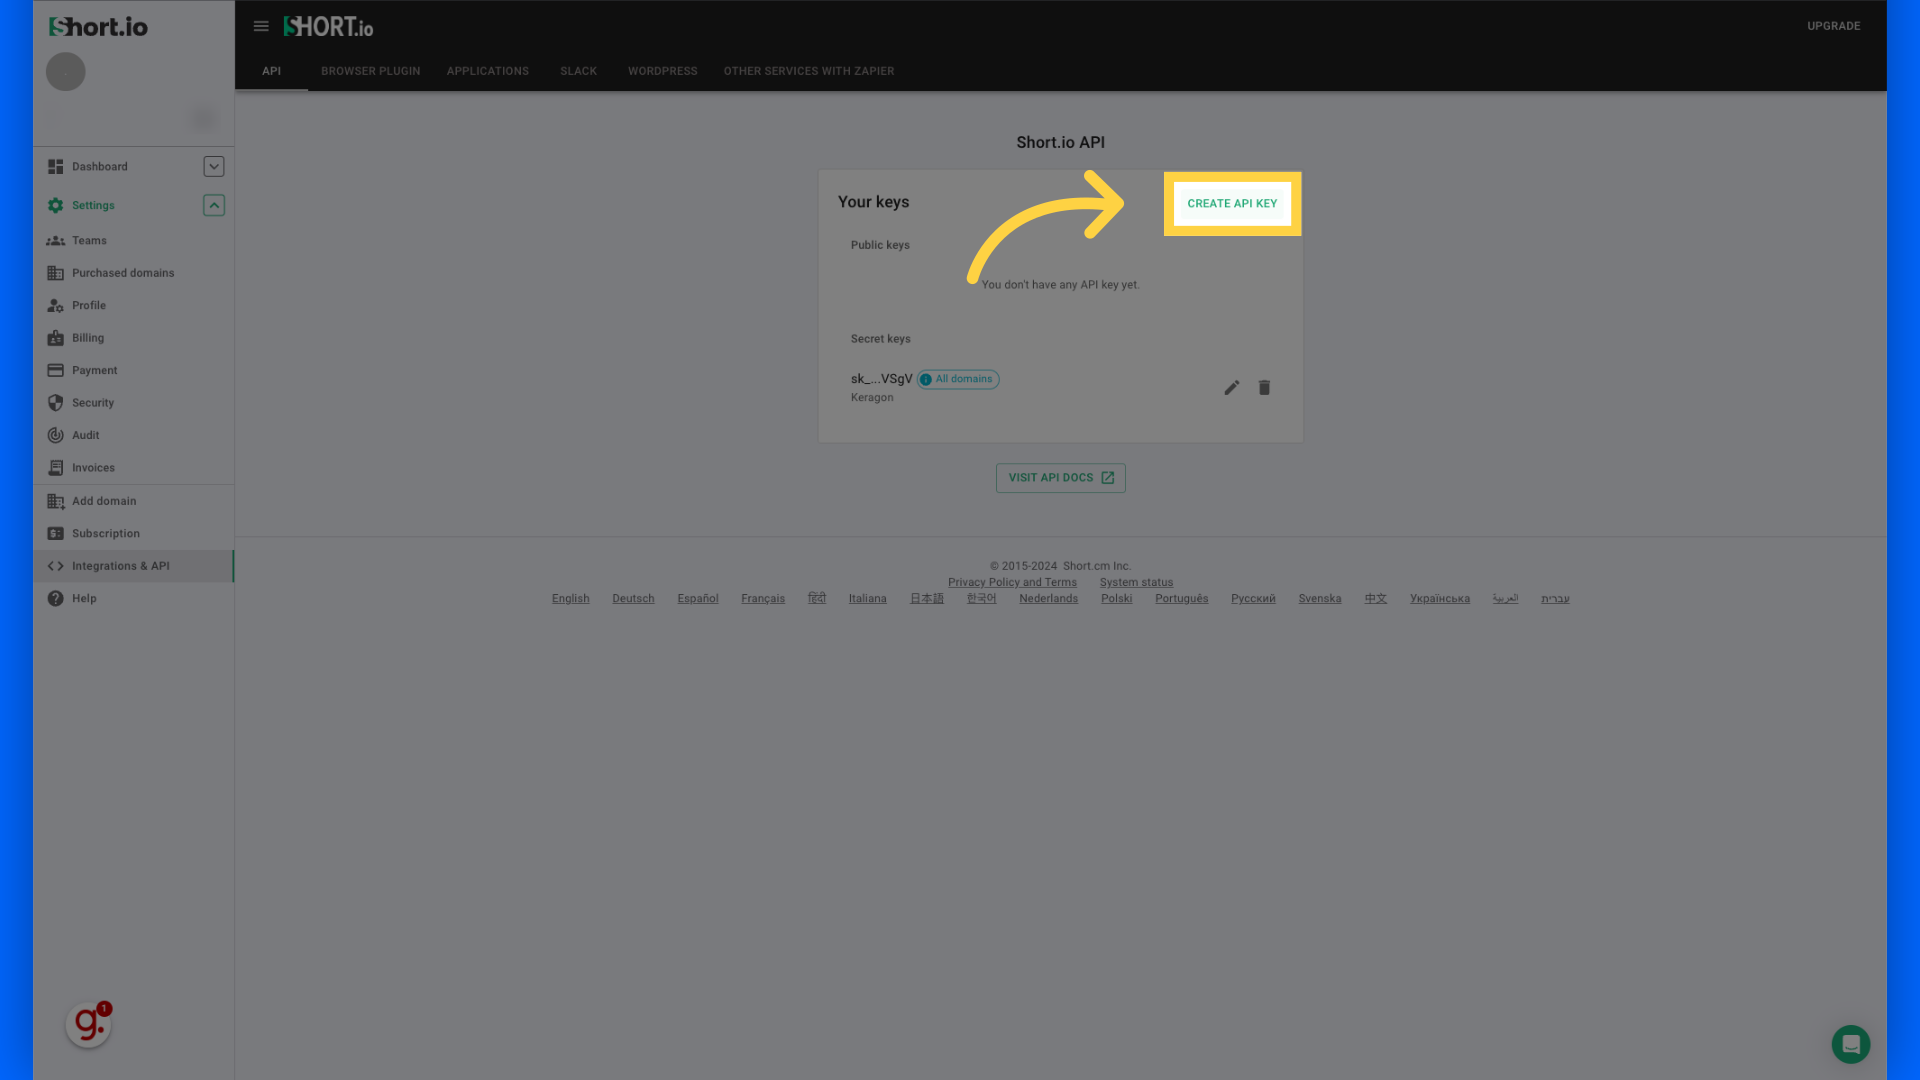The height and width of the screenshot is (1080, 1920).
Task: Open the user avatar circle
Action: tap(66, 72)
